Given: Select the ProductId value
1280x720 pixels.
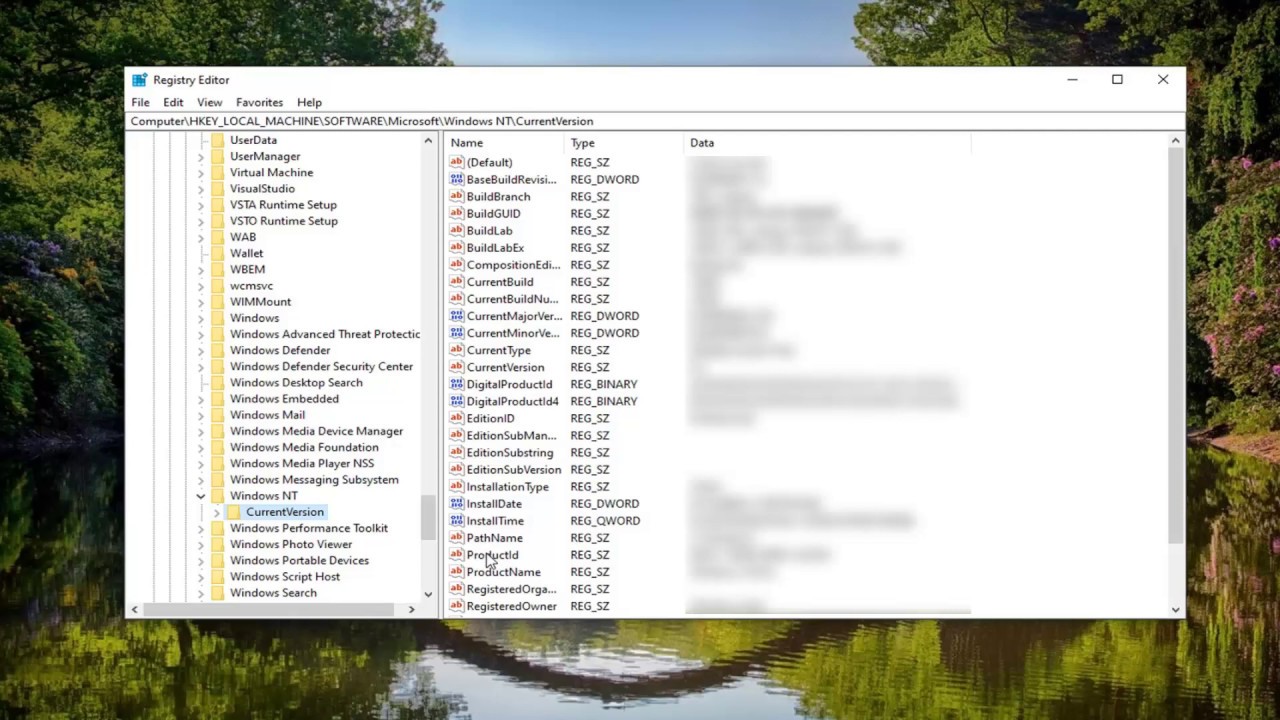Looking at the screenshot, I should point(492,555).
